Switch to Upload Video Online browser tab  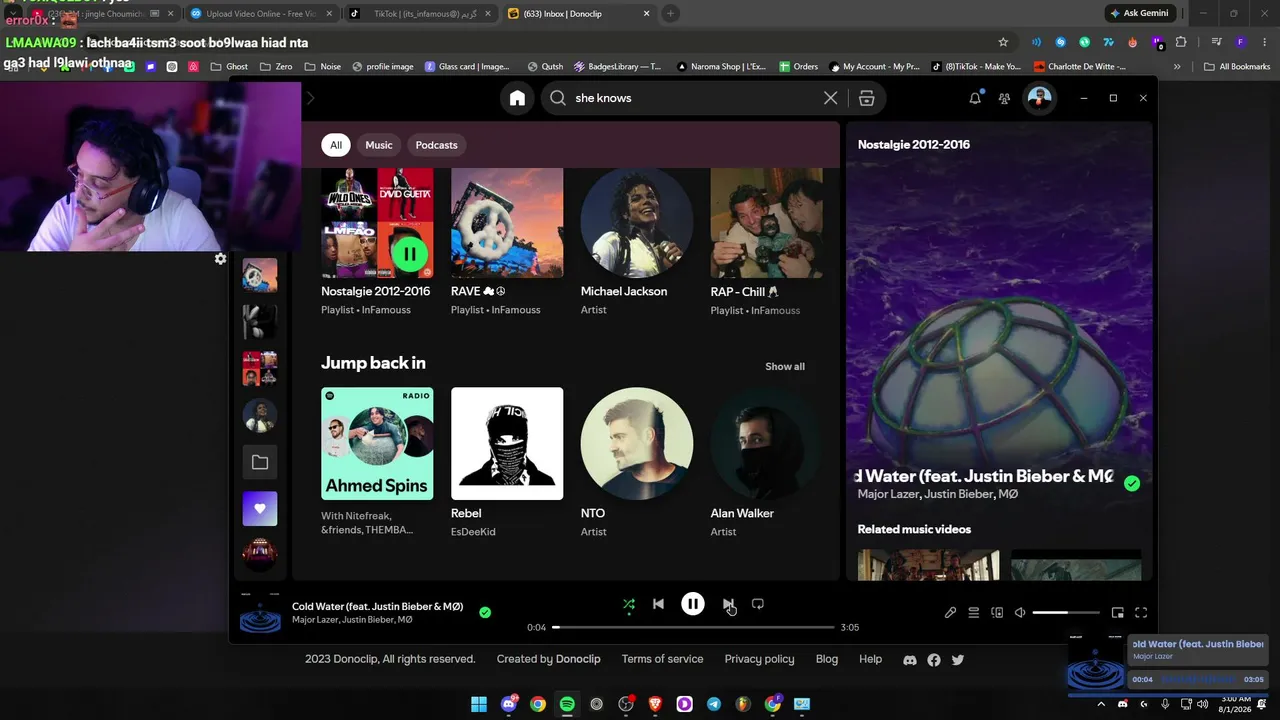(x=261, y=14)
